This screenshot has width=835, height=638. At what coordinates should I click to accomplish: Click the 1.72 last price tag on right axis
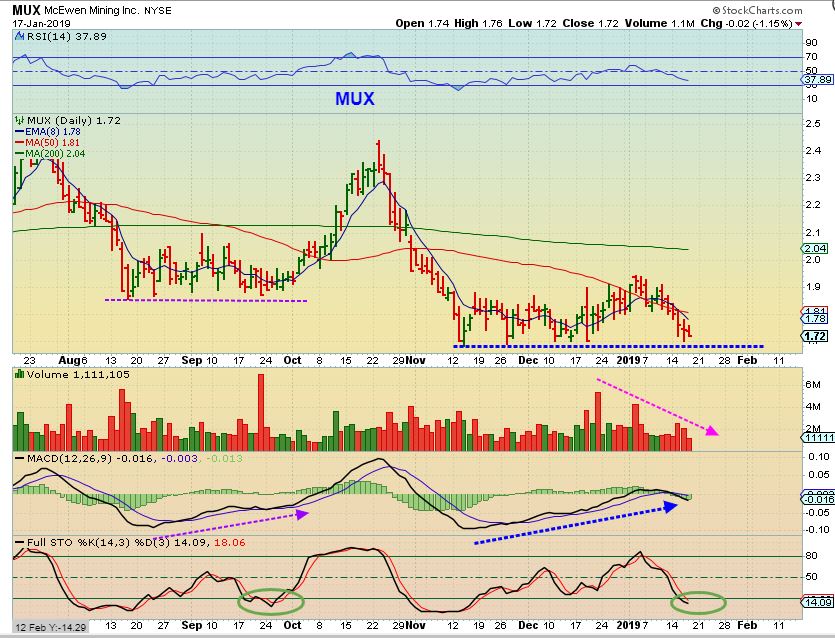(815, 336)
